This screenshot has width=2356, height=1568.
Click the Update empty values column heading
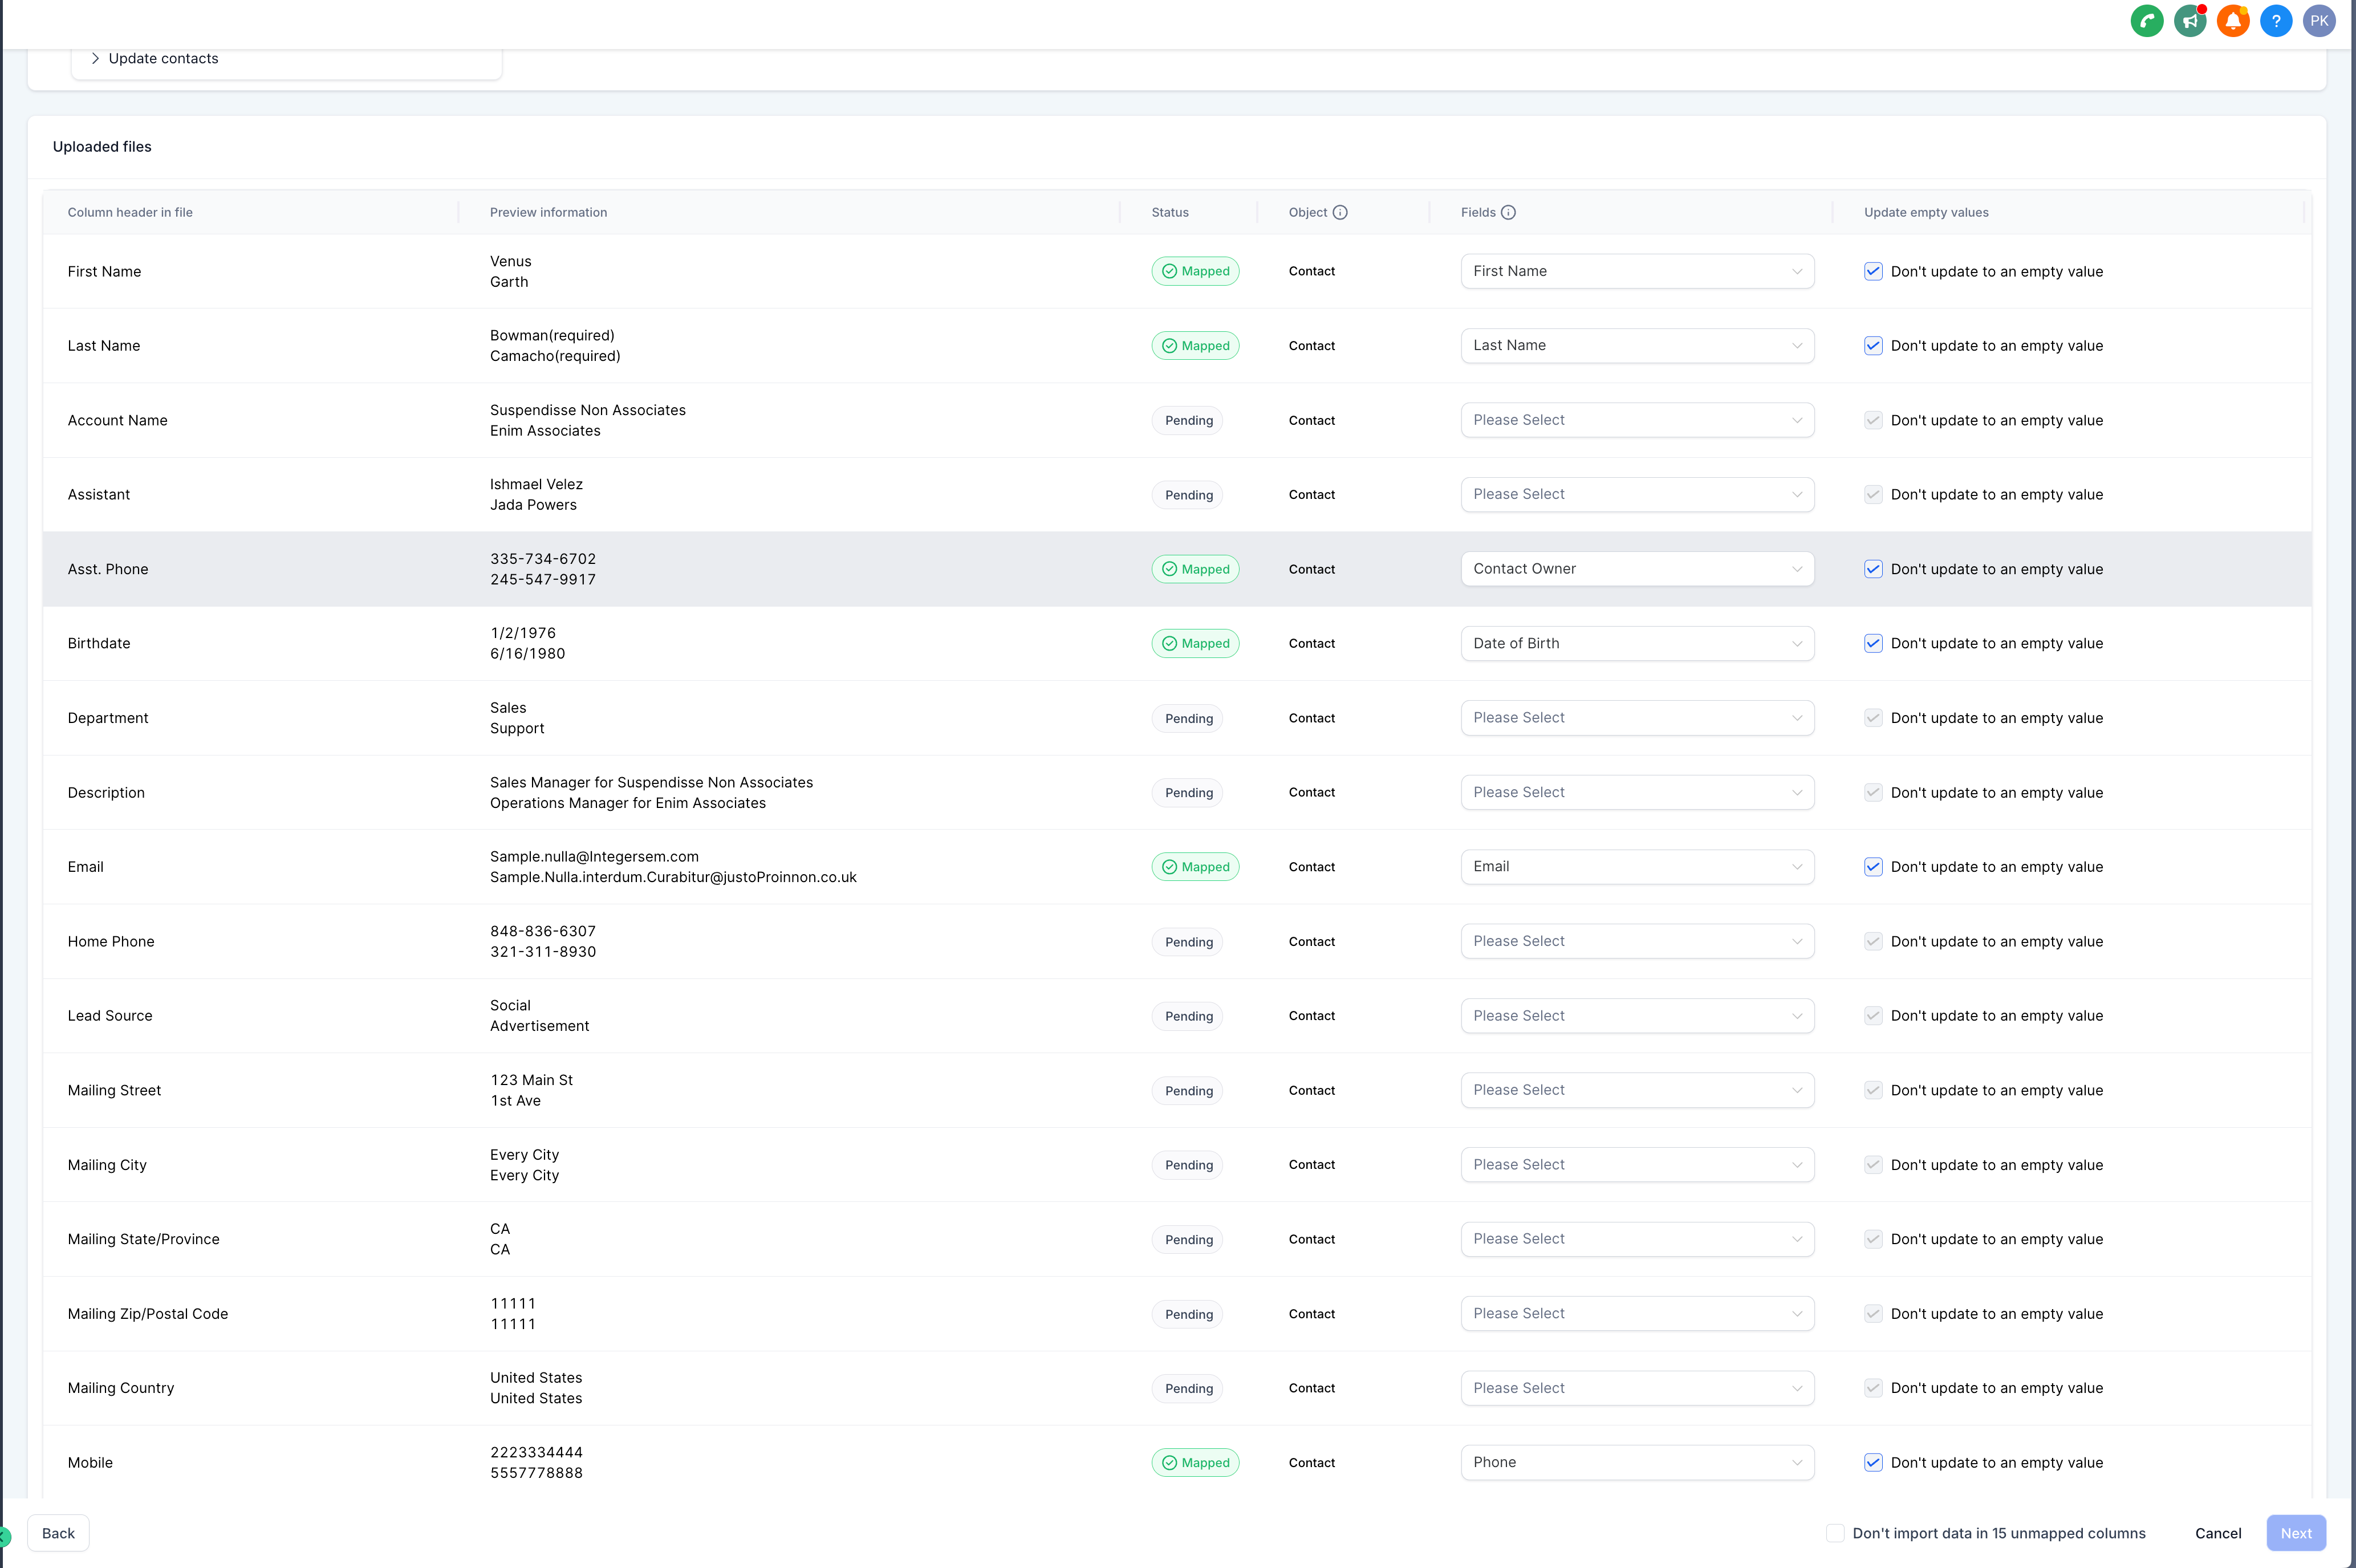coord(1926,212)
